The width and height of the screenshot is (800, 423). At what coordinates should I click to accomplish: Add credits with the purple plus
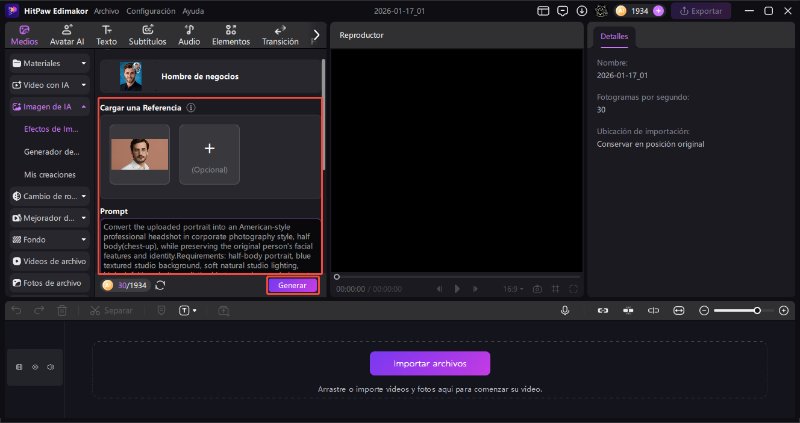[659, 11]
